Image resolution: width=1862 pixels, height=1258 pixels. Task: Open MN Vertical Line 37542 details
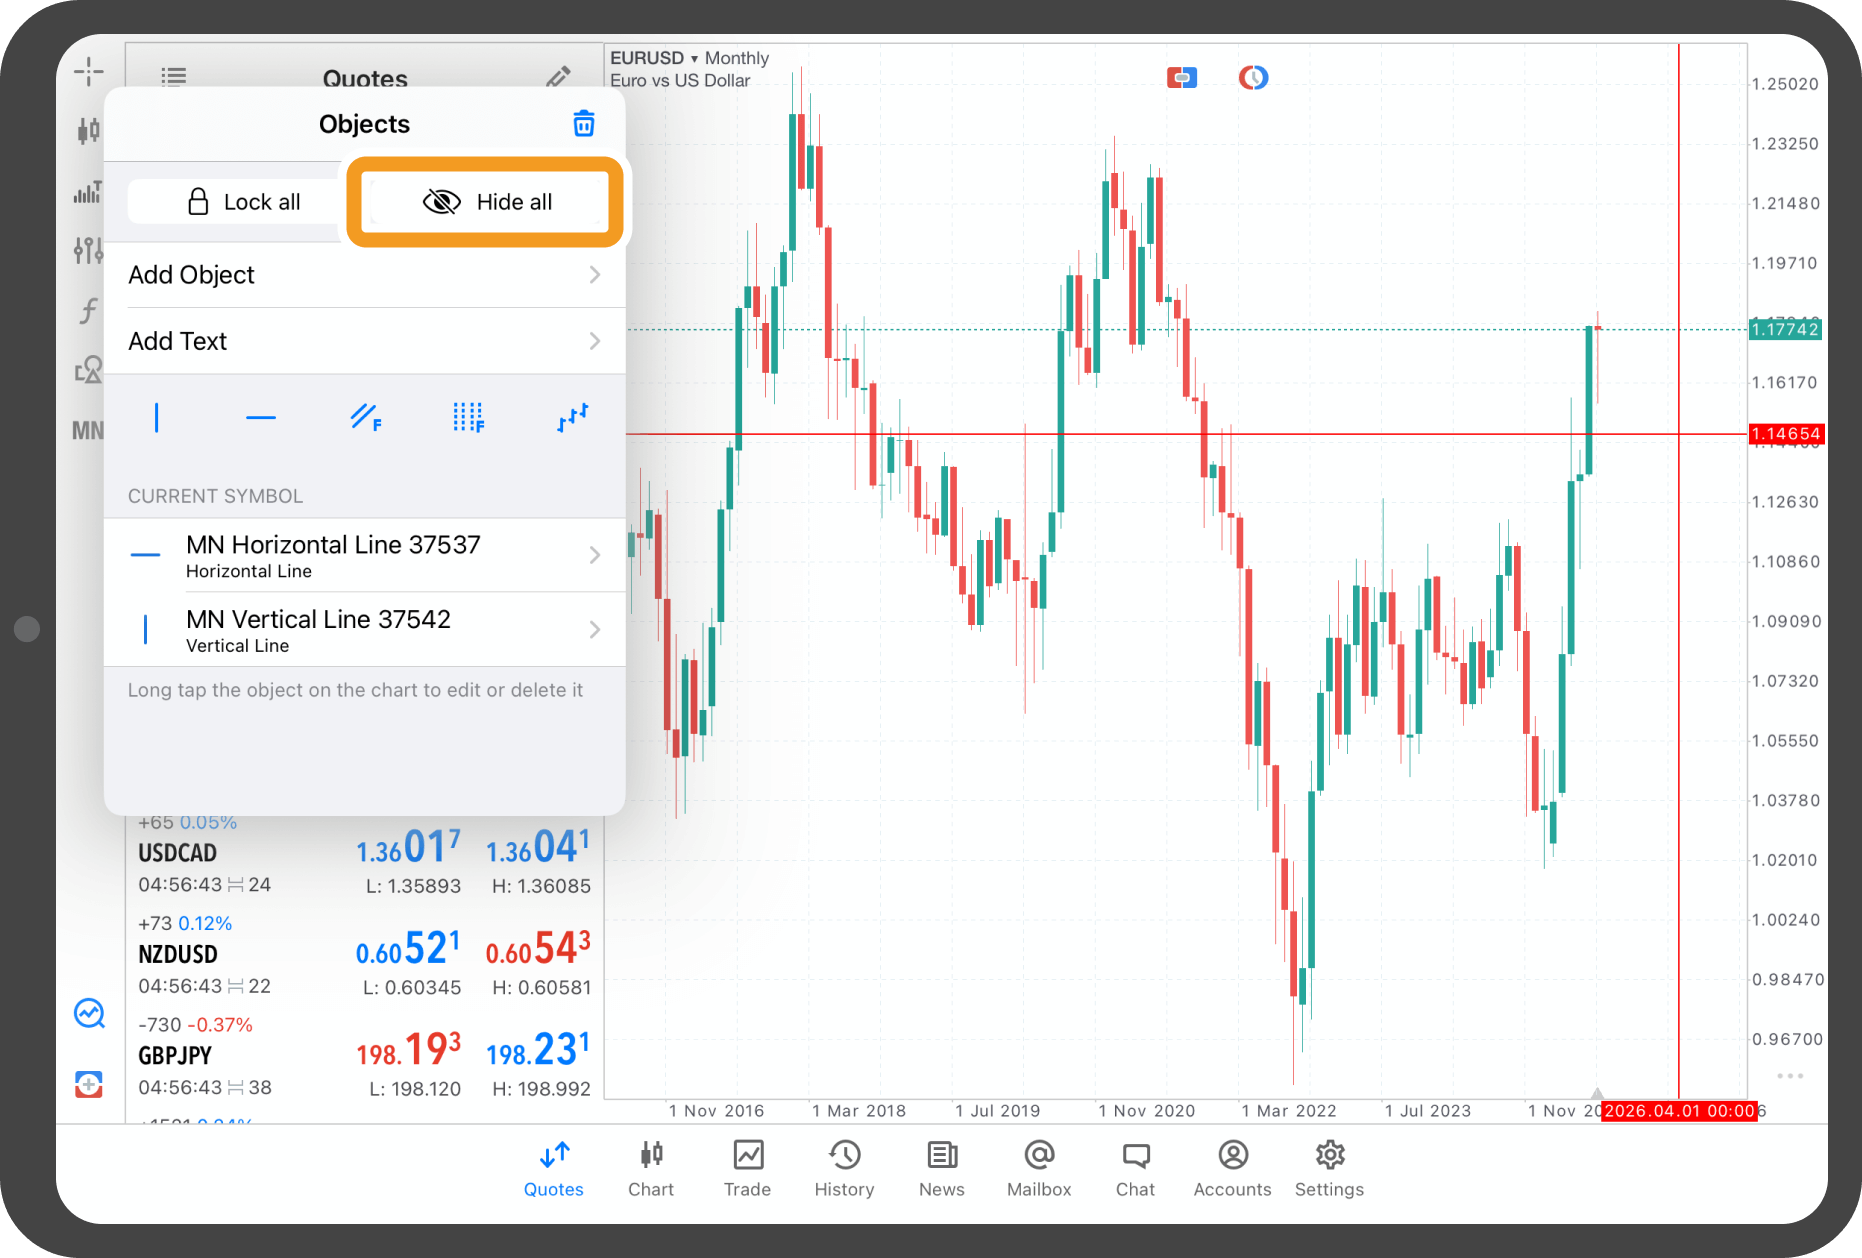tap(365, 630)
